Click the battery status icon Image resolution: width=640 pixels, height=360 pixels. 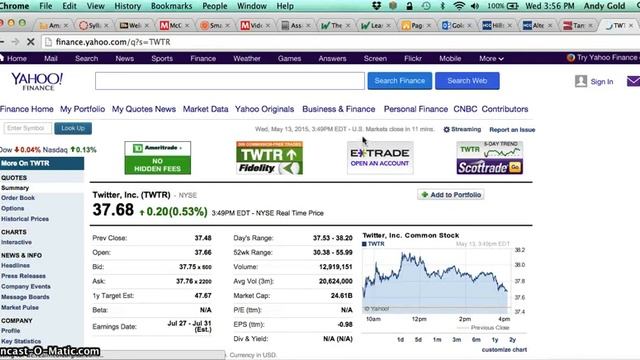click(x=513, y=6)
